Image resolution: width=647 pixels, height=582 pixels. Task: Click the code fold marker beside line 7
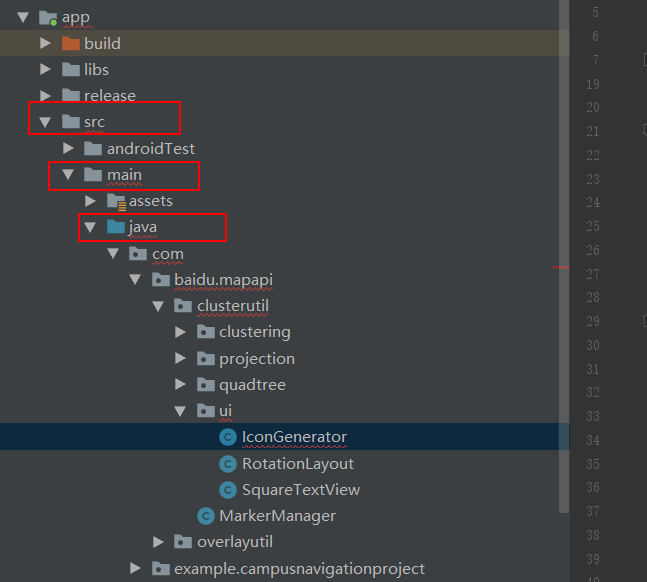[645, 59]
